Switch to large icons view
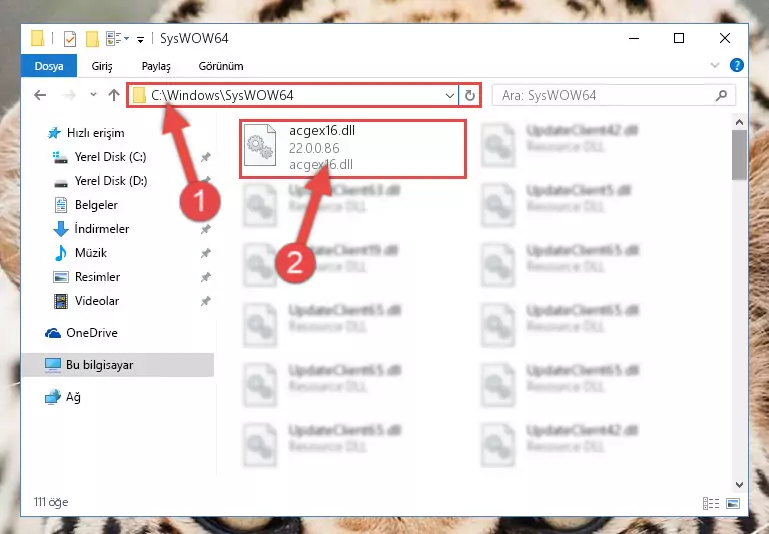This screenshot has height=534, width=769. [733, 503]
